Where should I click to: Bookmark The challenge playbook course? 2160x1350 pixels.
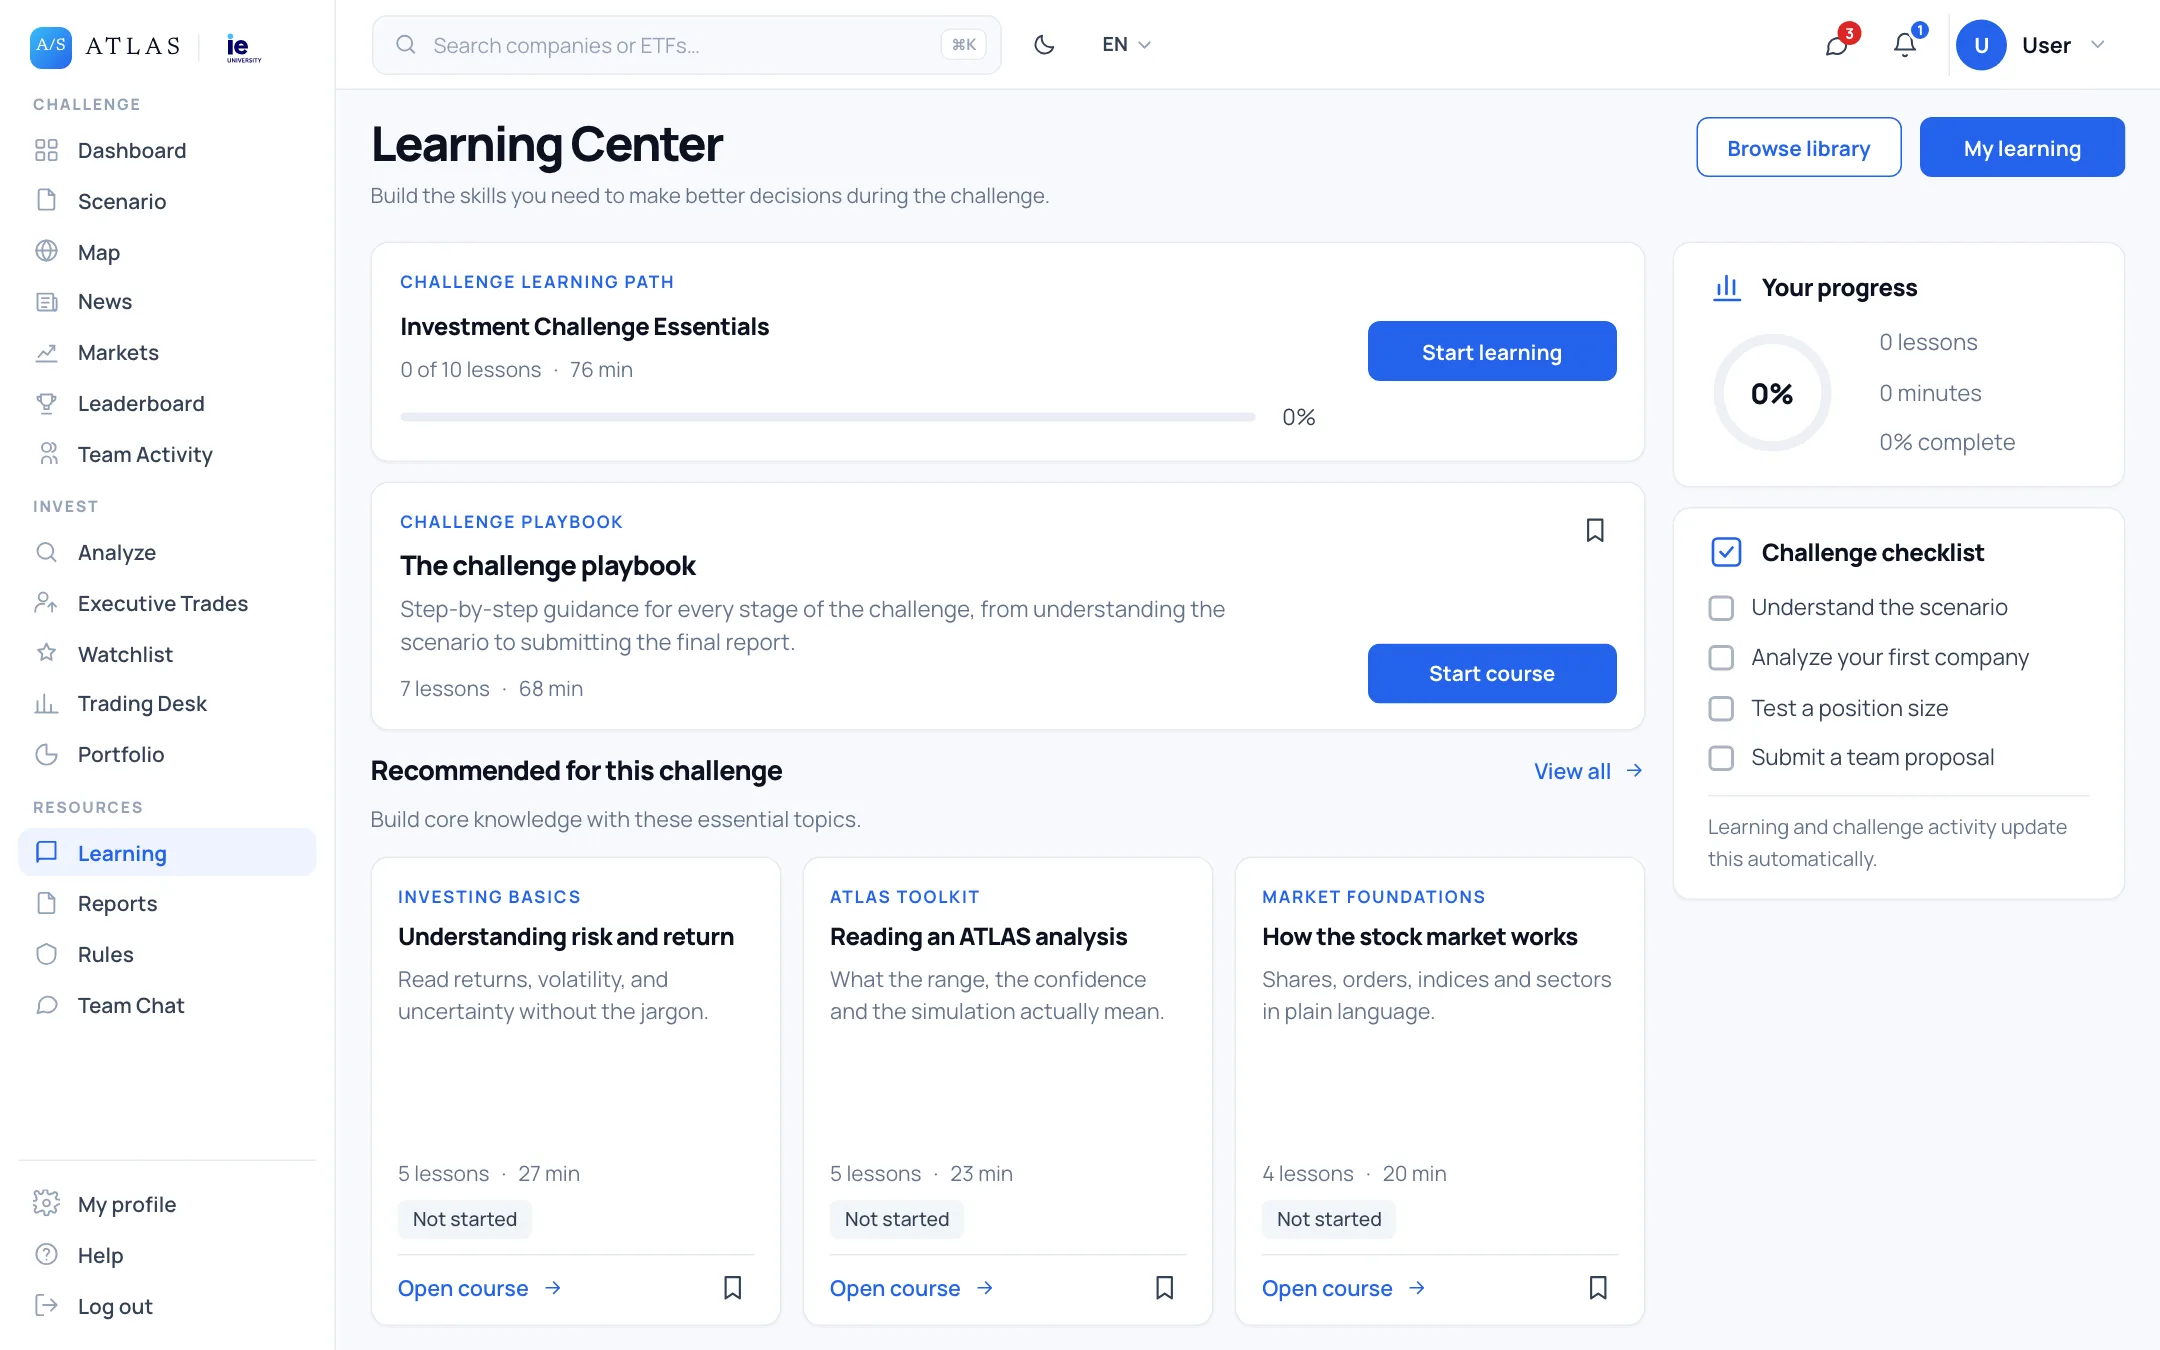click(x=1595, y=530)
